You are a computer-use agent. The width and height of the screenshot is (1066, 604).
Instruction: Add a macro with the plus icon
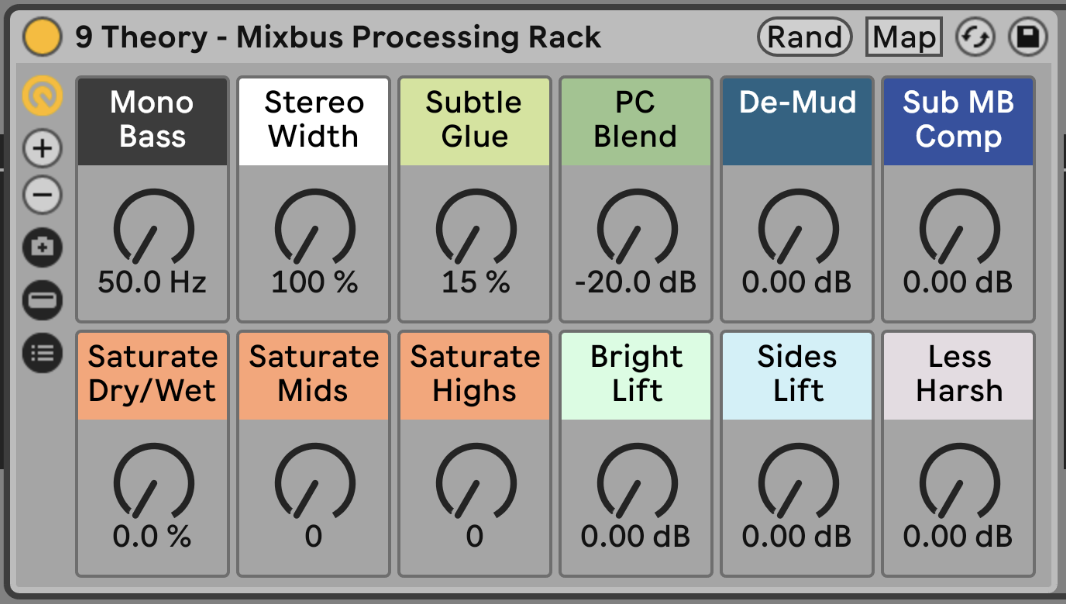click(42, 148)
